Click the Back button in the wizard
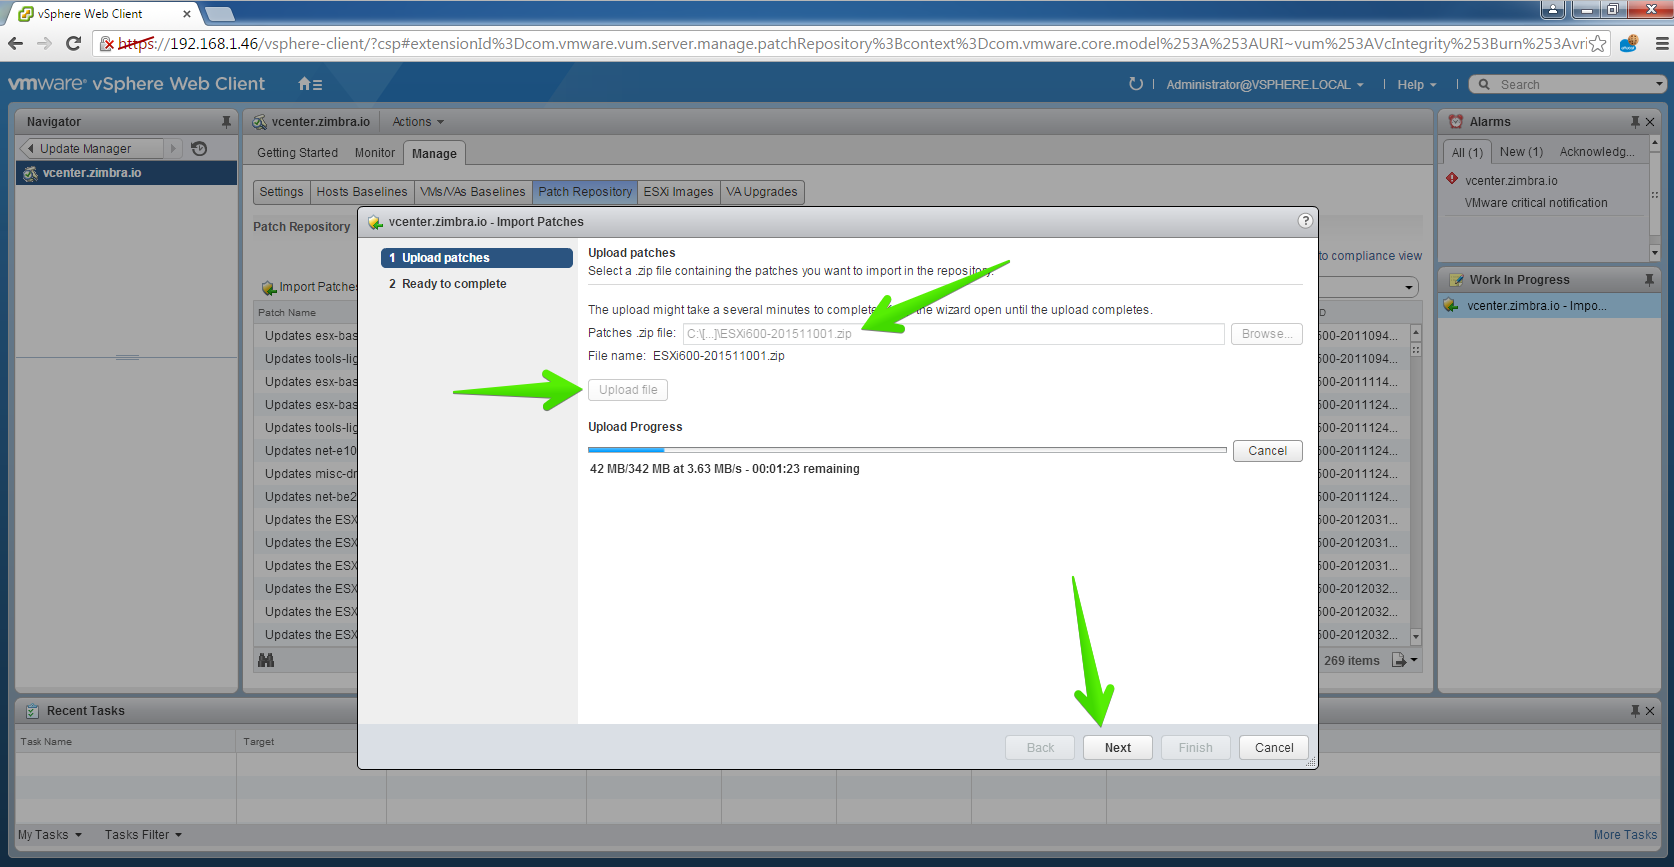 tap(1040, 748)
